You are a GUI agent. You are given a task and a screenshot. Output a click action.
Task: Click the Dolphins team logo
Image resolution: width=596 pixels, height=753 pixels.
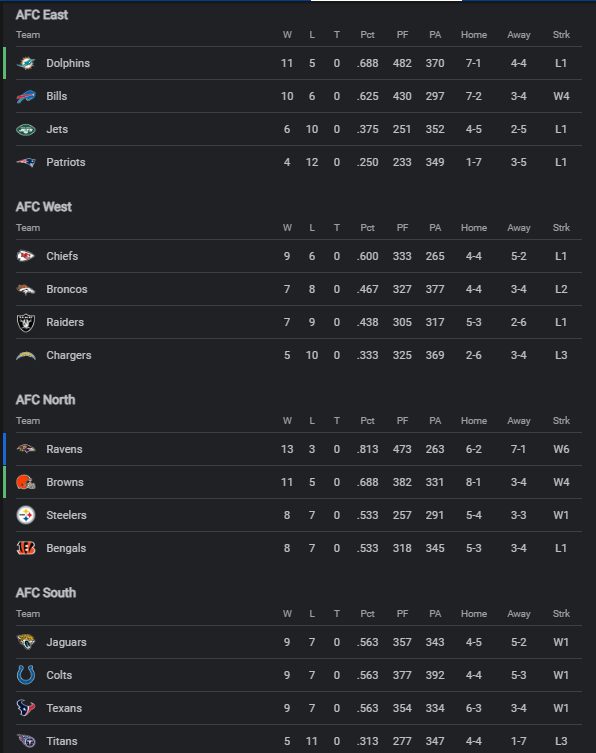(26, 63)
